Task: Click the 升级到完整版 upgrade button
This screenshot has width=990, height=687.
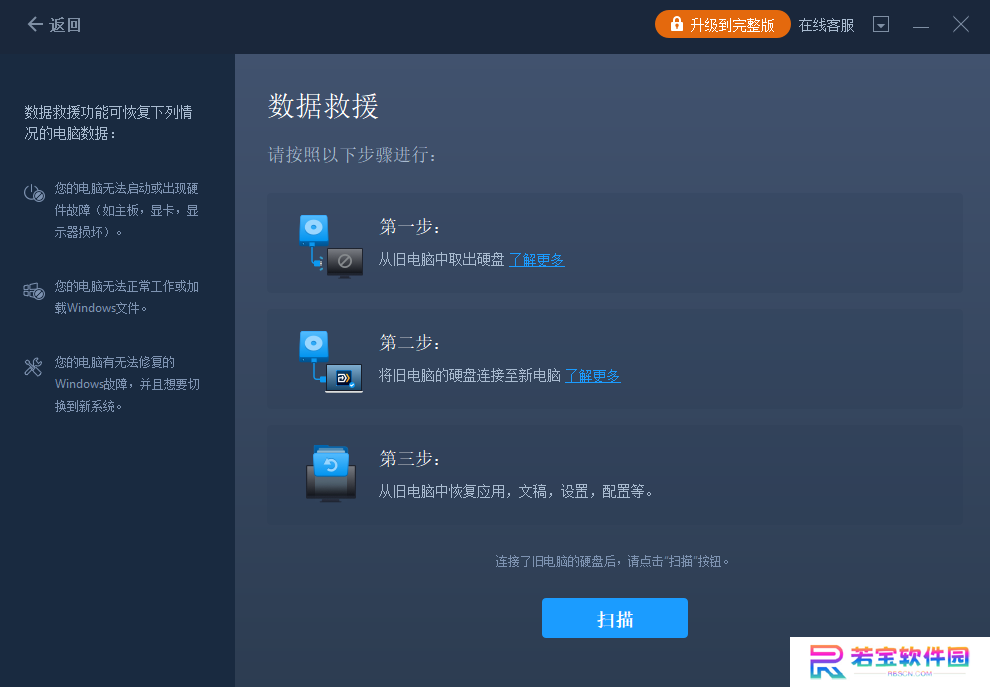Action: (x=722, y=25)
